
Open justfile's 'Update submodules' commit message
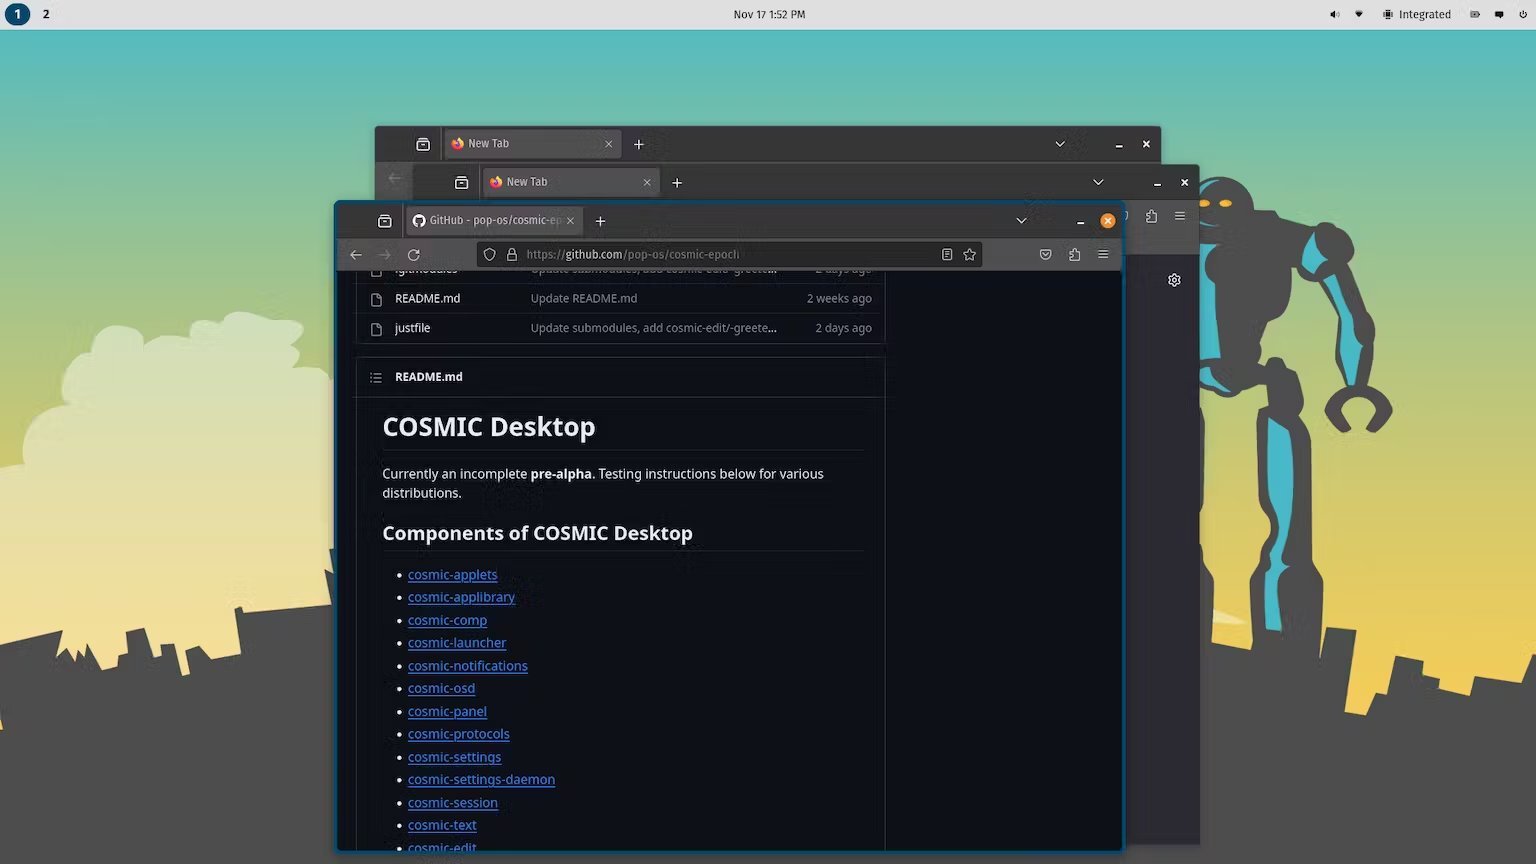tap(654, 328)
